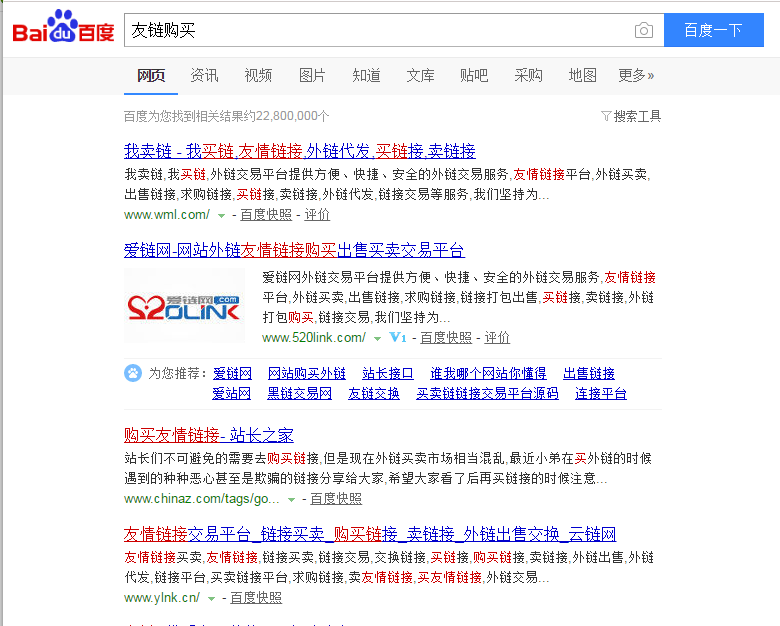Expand dropdown arrow next to www.wml.com/
The width and height of the screenshot is (780, 626).
221,215
